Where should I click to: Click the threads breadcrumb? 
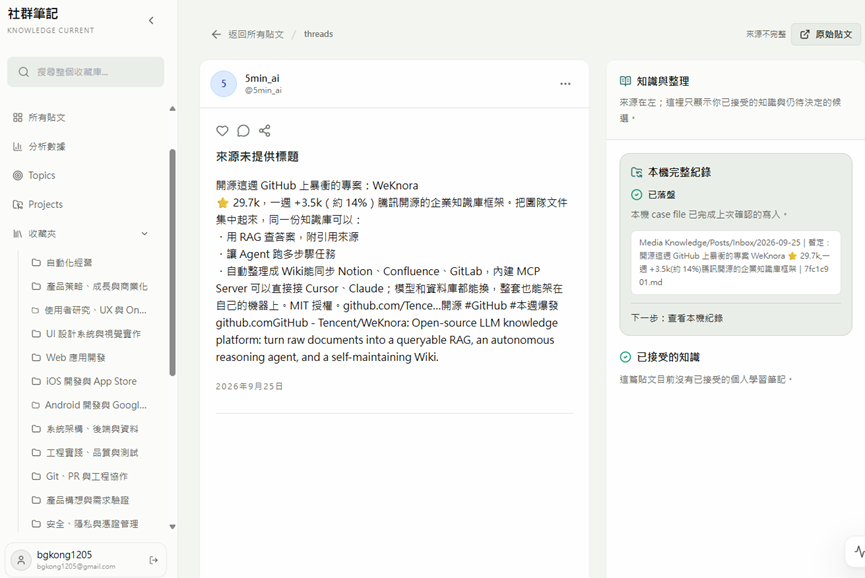318,34
